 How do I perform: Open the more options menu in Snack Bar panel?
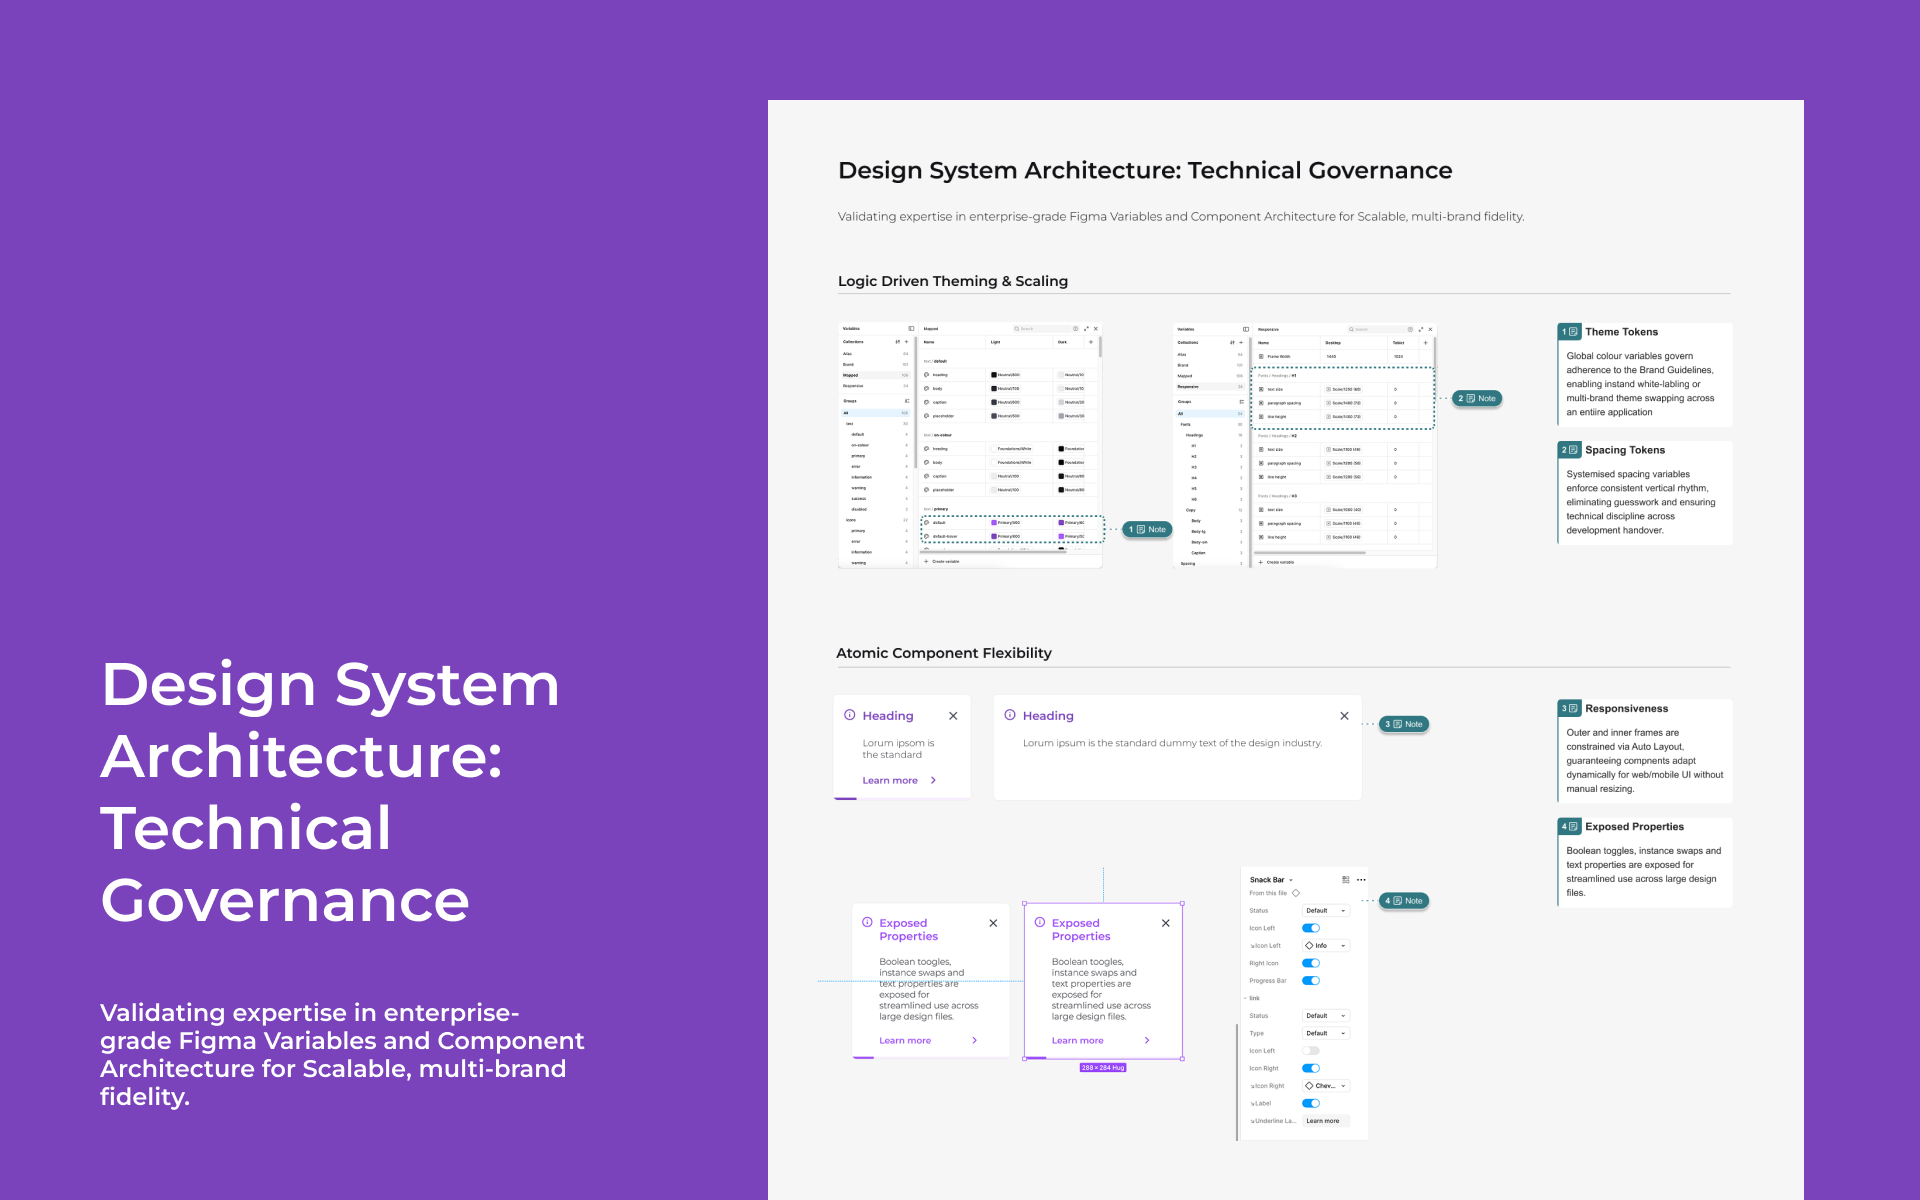1360,880
